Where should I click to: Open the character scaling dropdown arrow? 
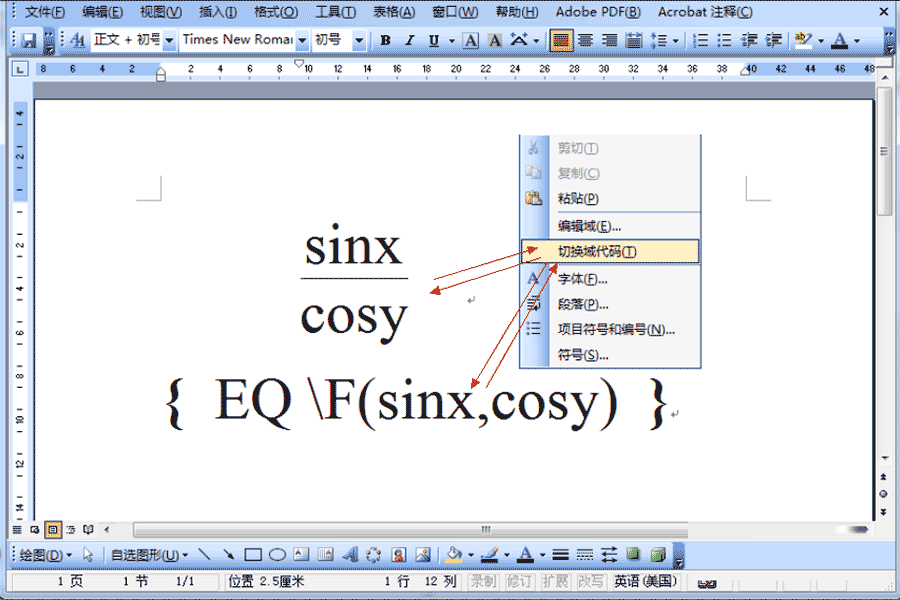(536, 41)
